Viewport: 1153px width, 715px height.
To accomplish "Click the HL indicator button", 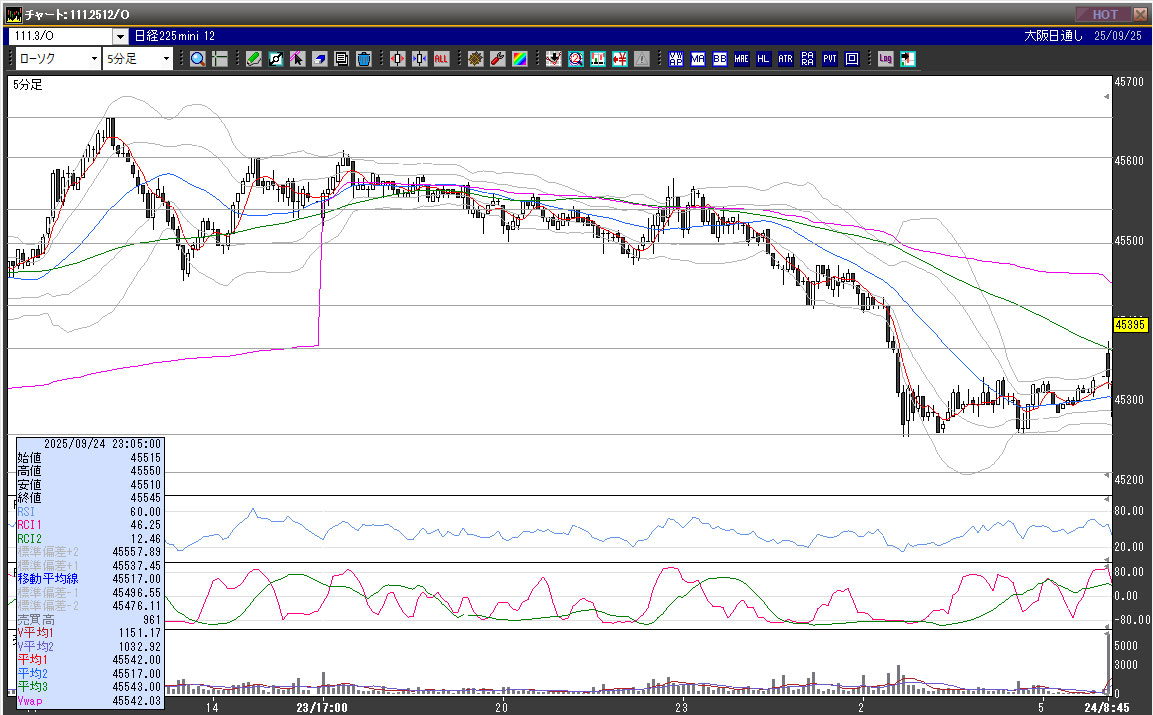I will pyautogui.click(x=763, y=59).
